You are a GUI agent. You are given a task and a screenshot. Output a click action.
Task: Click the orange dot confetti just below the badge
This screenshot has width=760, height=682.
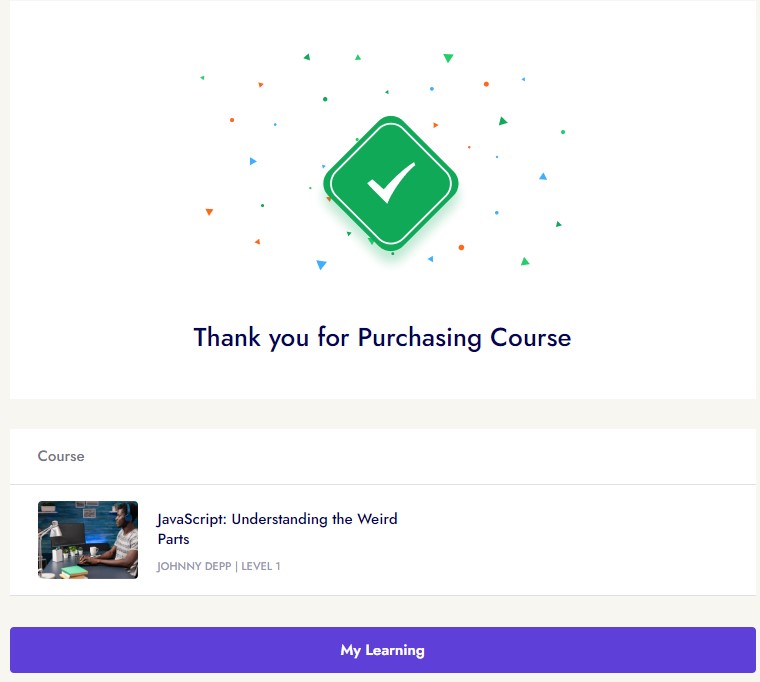(x=461, y=247)
